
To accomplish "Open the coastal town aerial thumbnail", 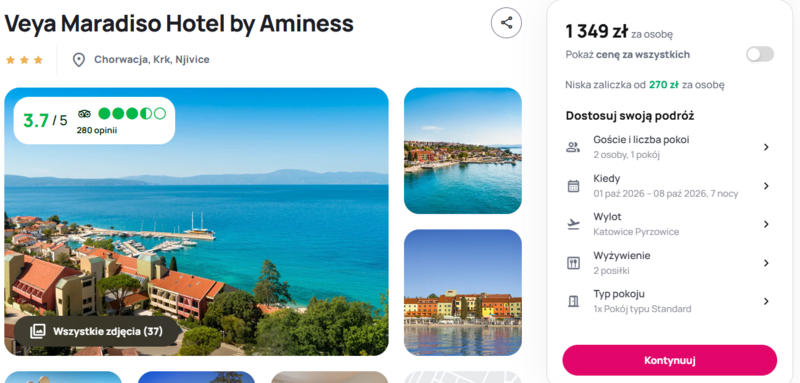I will [x=463, y=151].
